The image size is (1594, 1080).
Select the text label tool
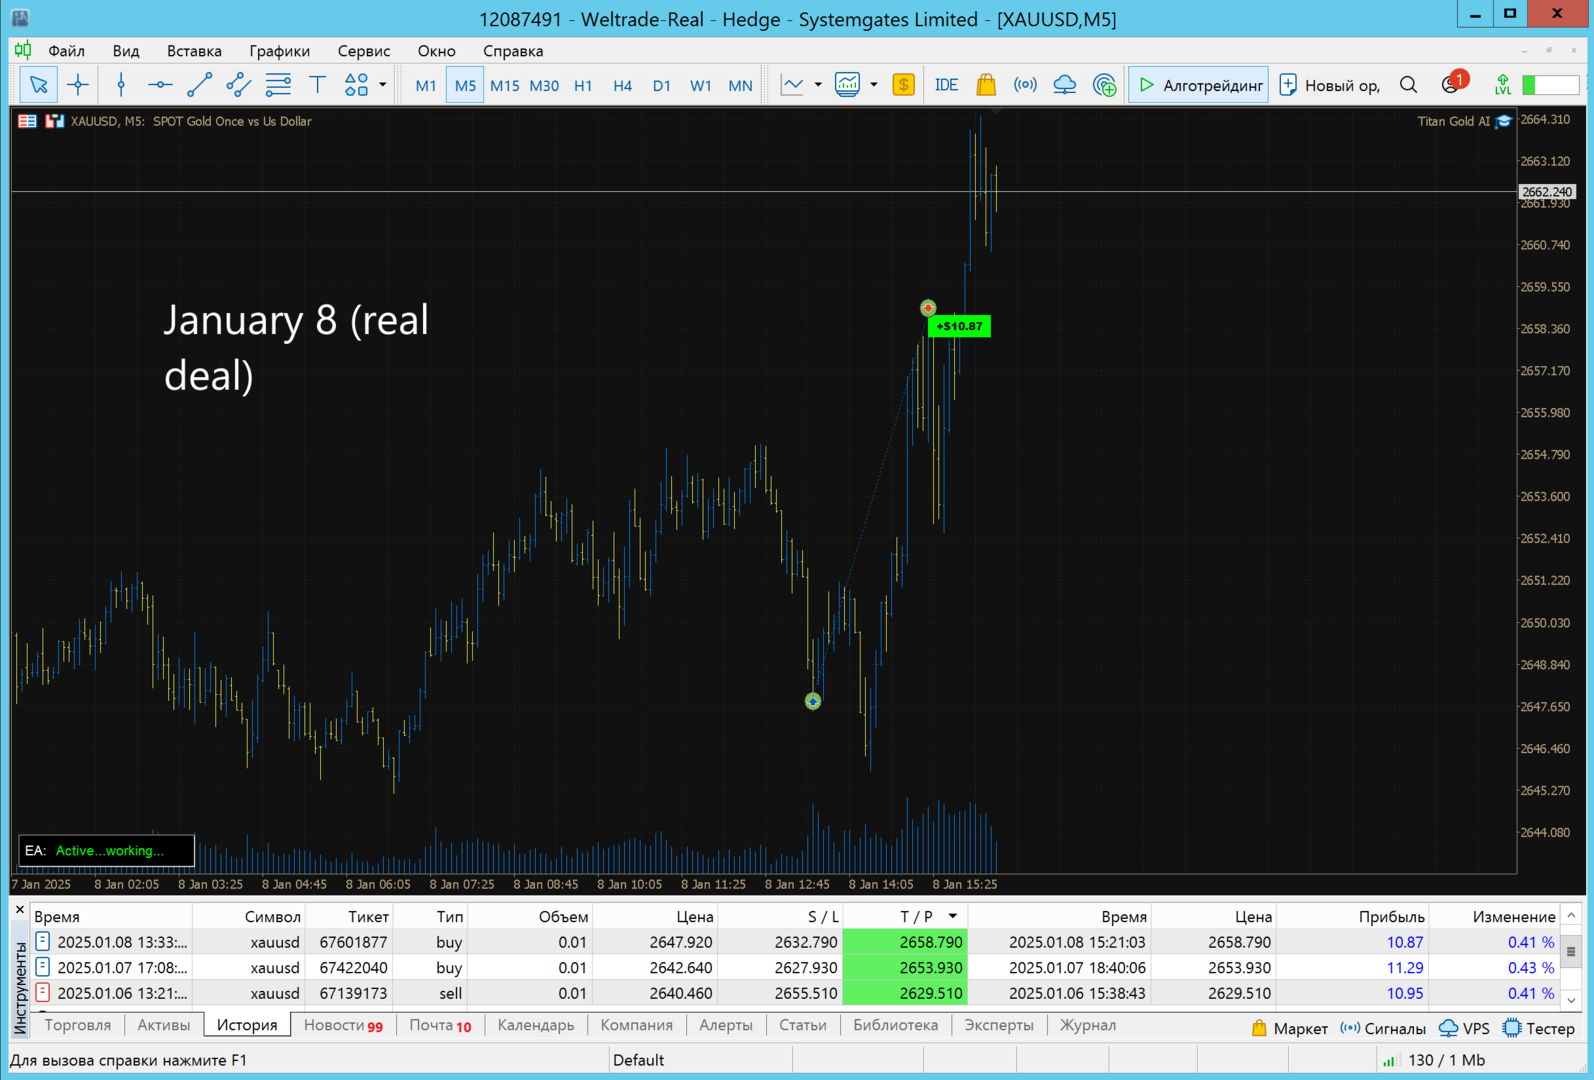(317, 85)
